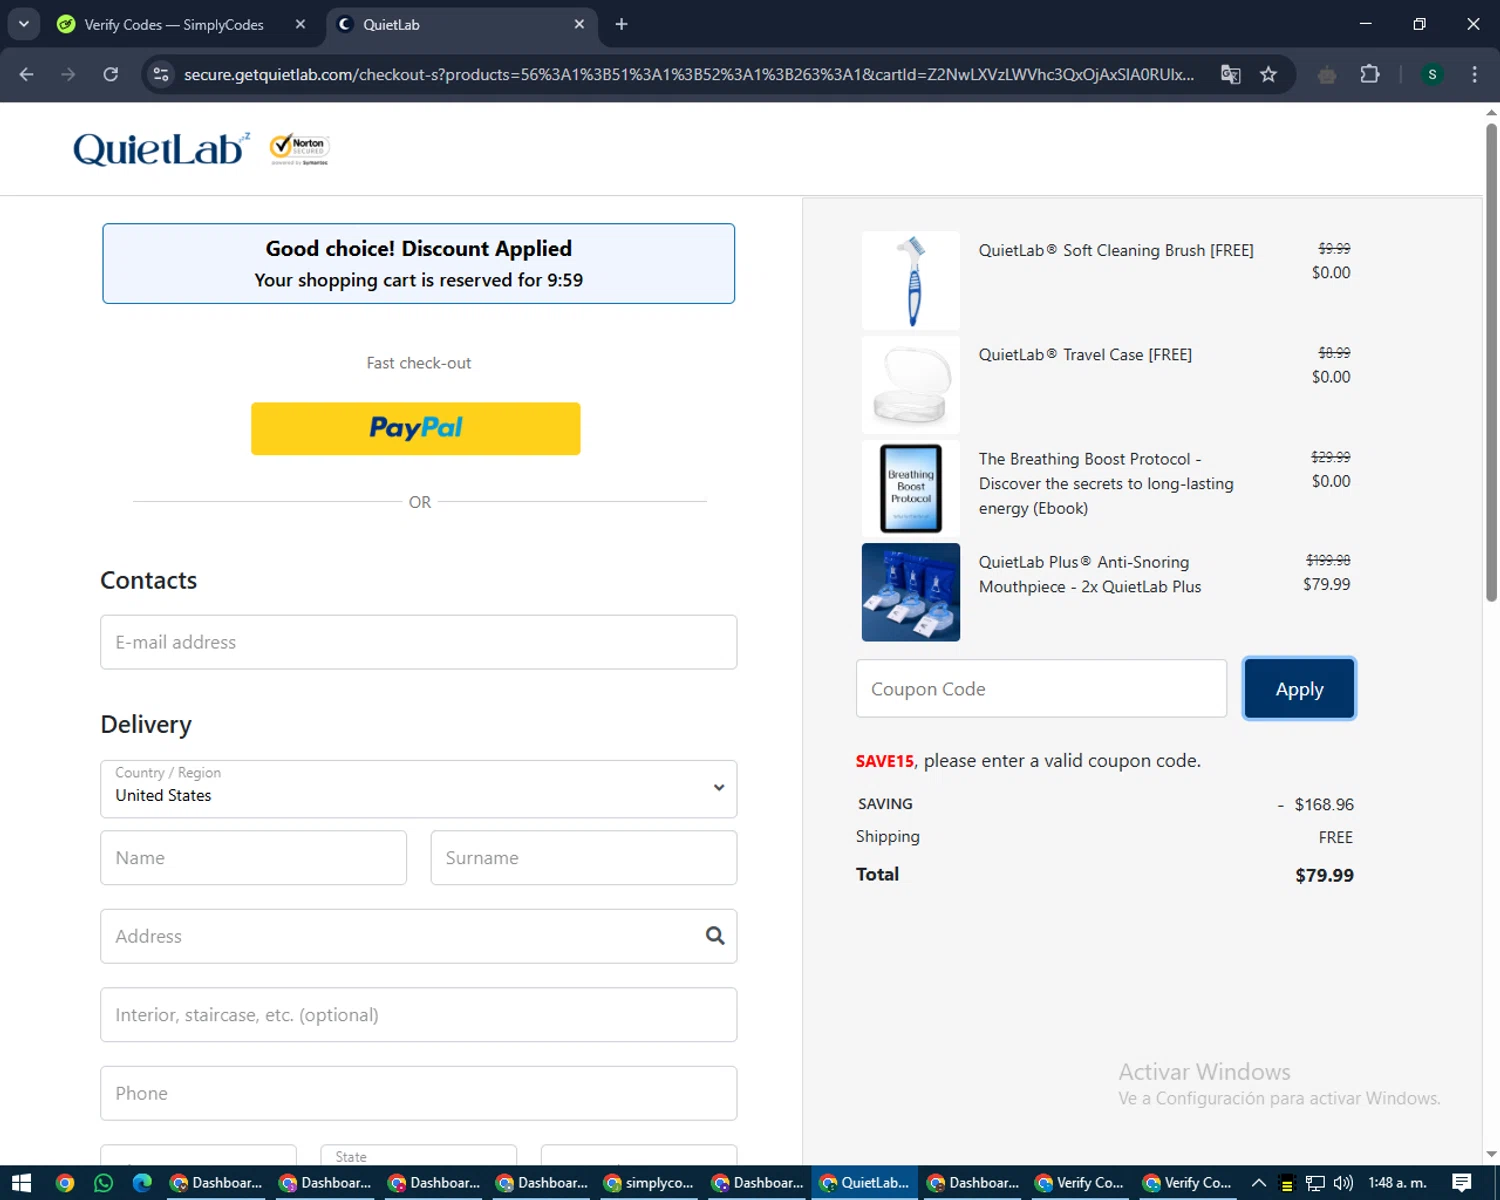Expand the Country / Region dropdown
Screen dimensions: 1500x1200
[x=418, y=789]
